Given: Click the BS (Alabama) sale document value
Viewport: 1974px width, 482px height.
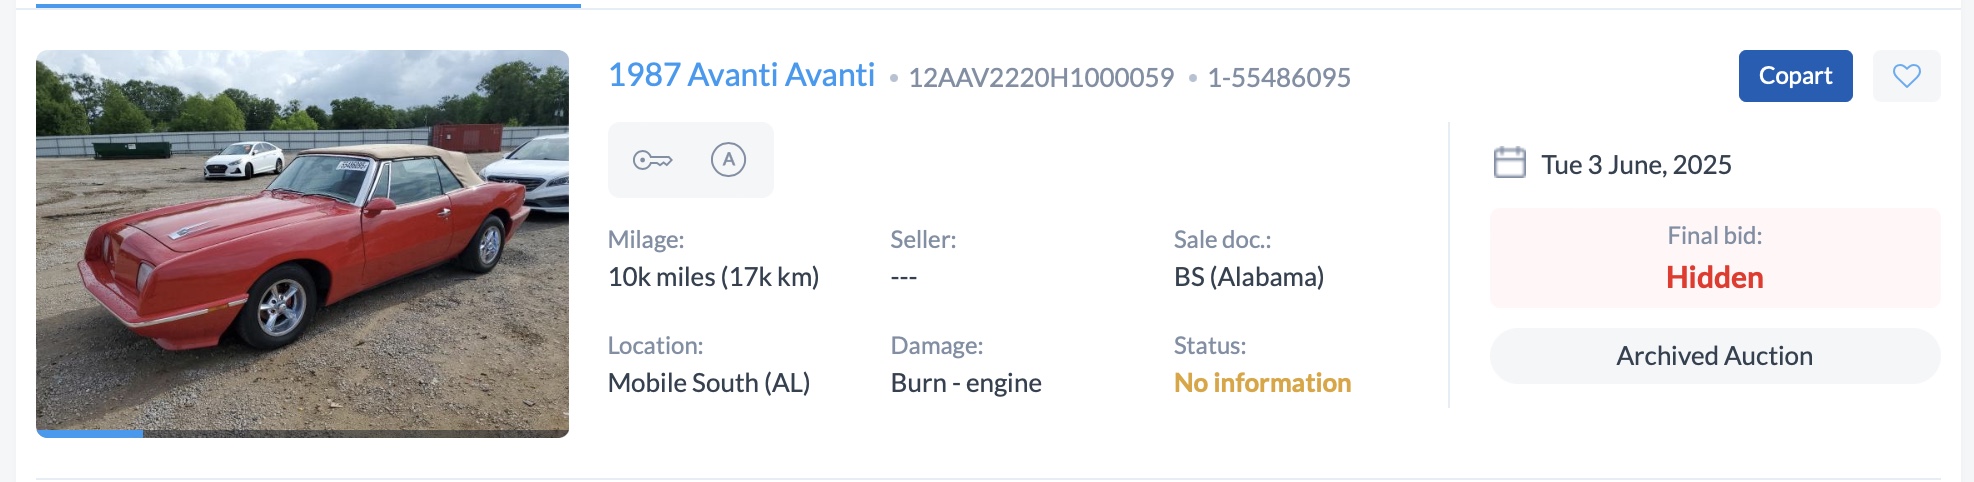Looking at the screenshot, I should point(1248,277).
